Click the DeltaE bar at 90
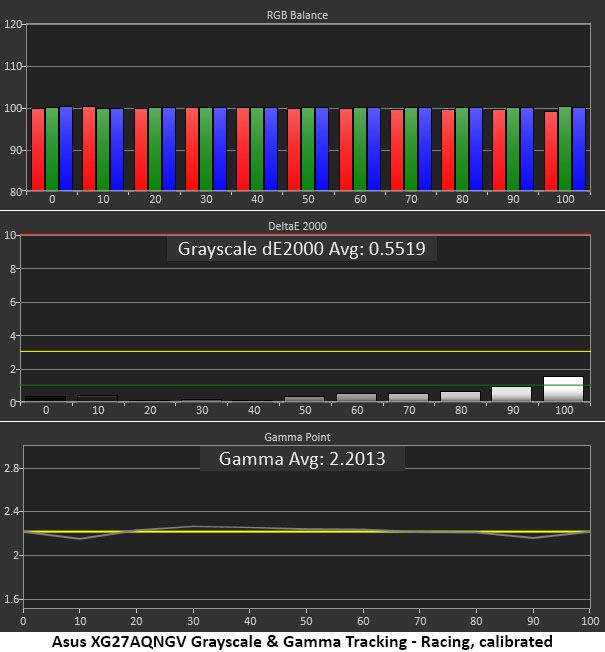This screenshot has height=652, width=605. pyautogui.click(x=511, y=395)
